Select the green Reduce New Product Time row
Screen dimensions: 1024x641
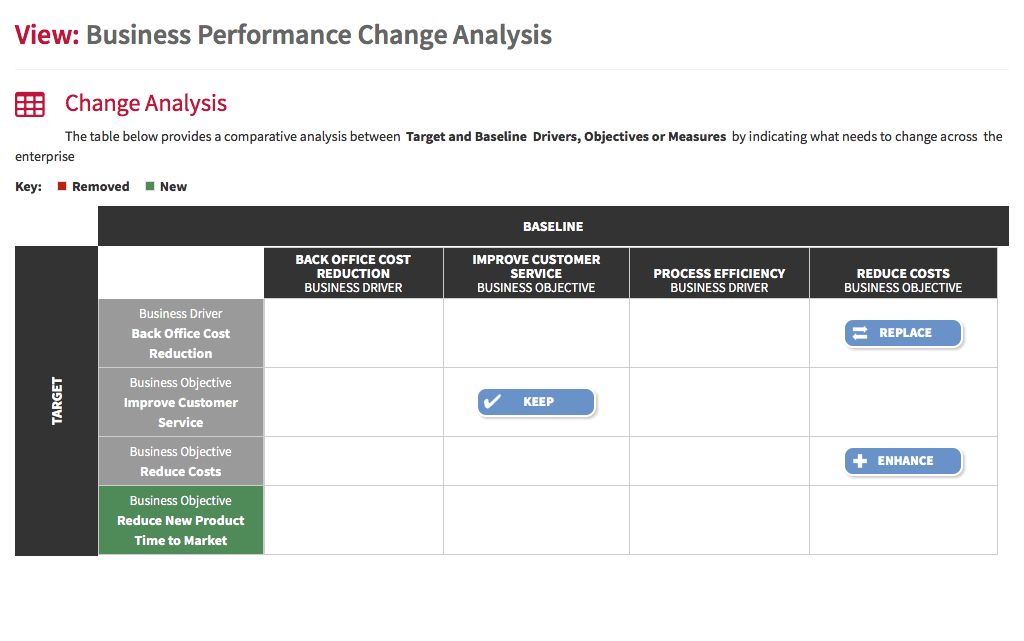(181, 520)
